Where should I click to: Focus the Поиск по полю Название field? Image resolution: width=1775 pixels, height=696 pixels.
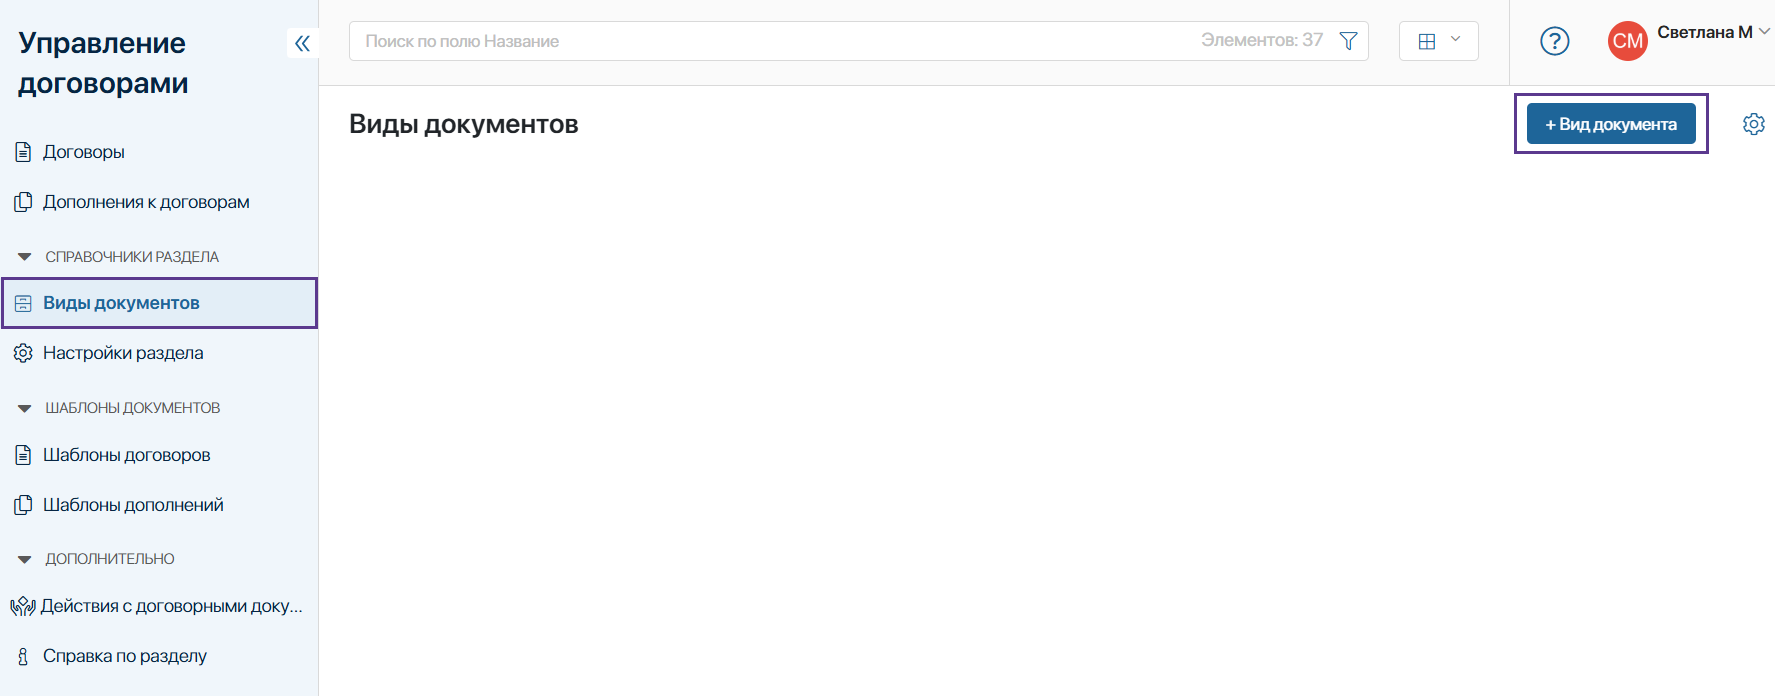click(x=770, y=41)
